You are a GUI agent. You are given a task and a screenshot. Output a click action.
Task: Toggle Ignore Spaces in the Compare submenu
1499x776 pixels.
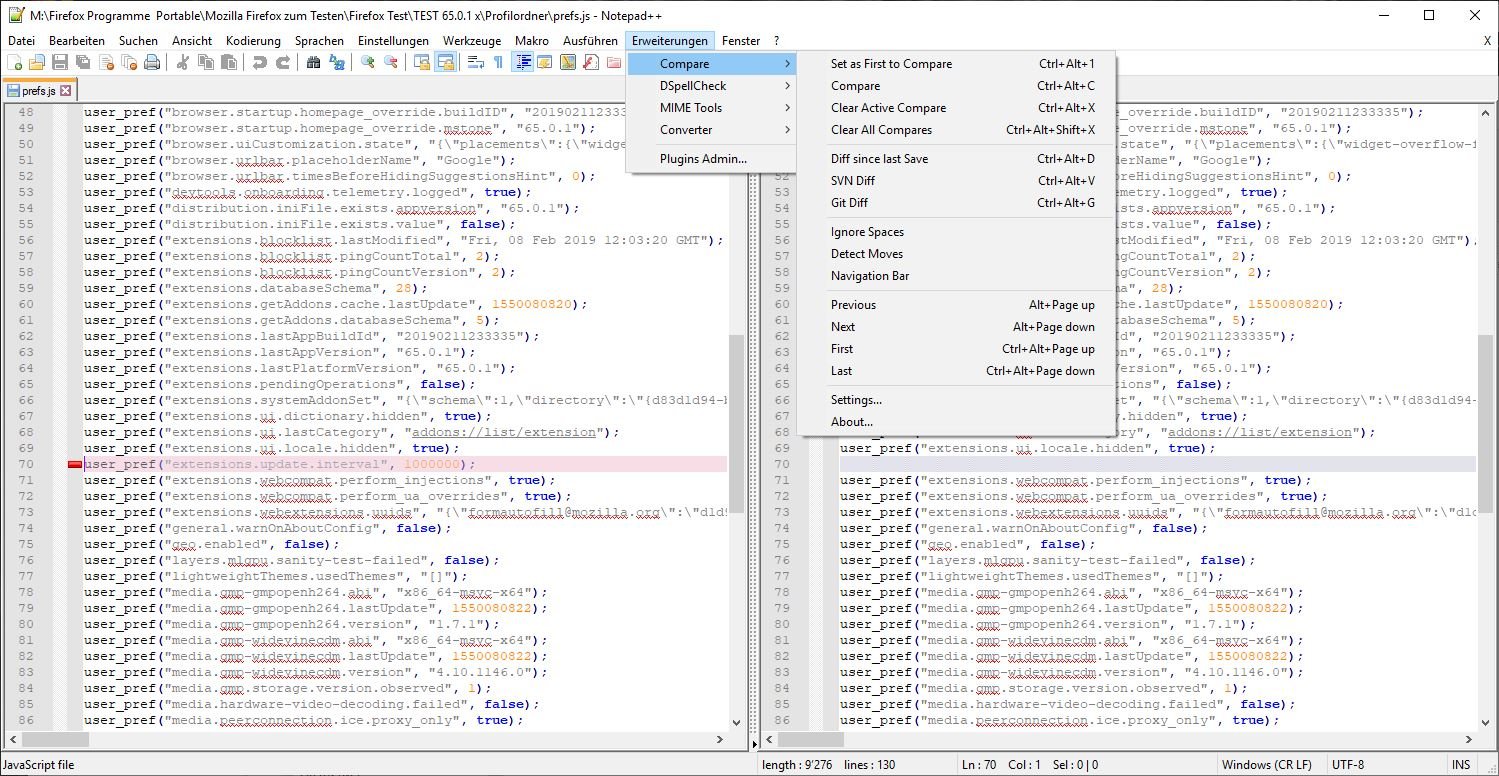coord(867,232)
